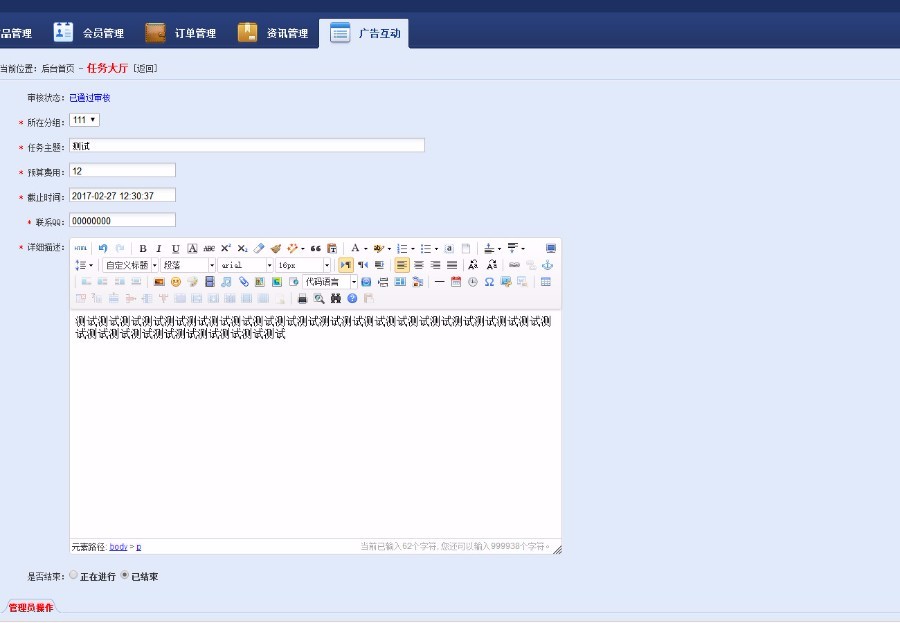Toggle HTML source mode in editor

tap(81, 249)
